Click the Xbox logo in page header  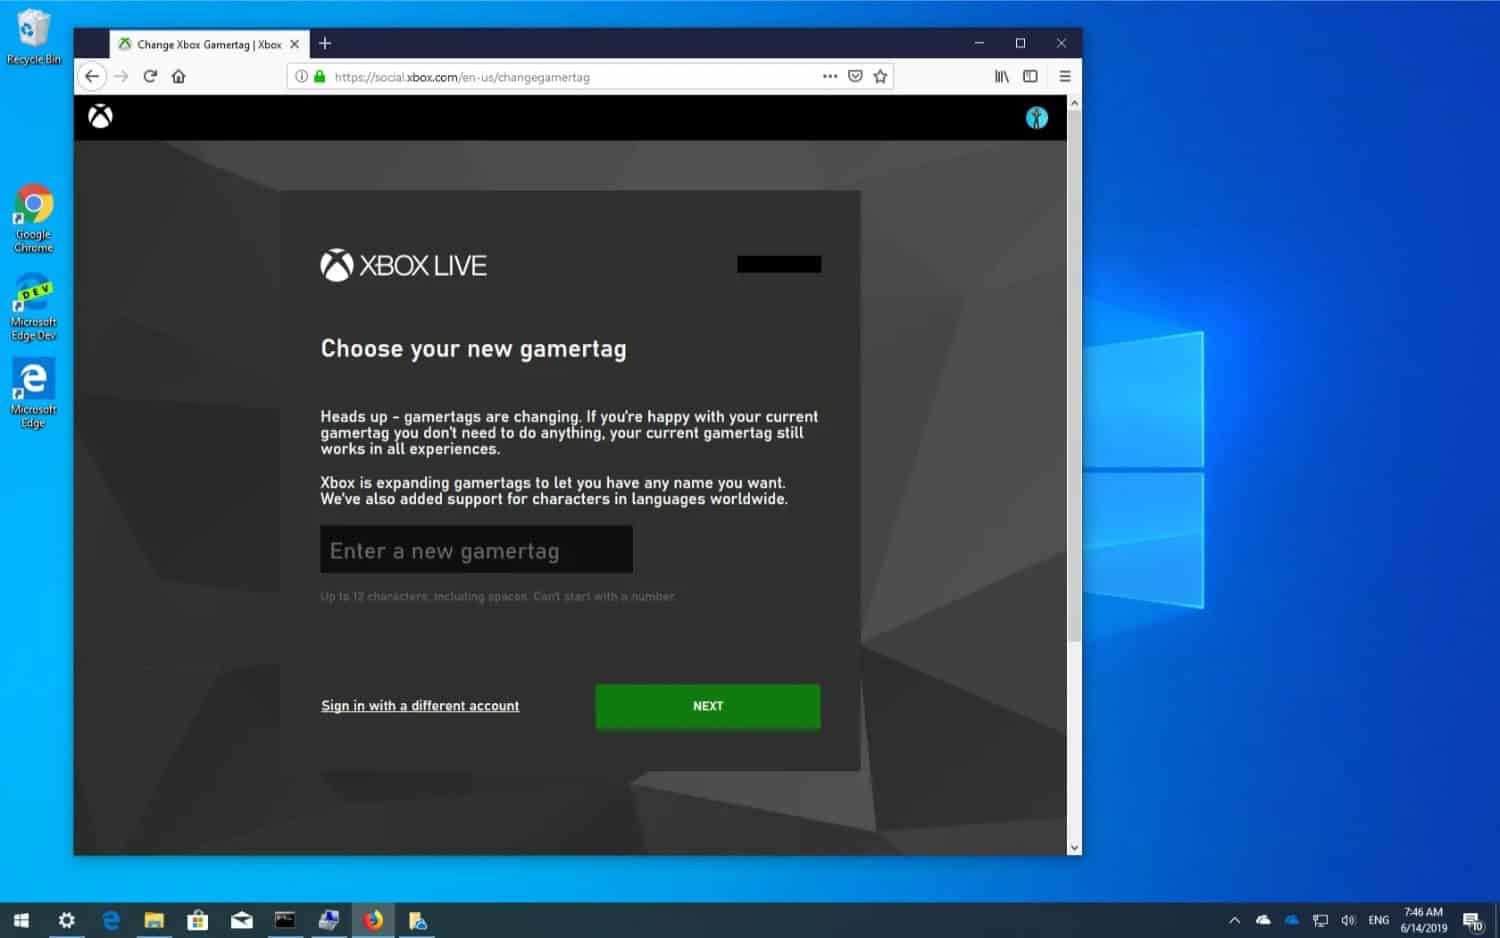[x=100, y=117]
